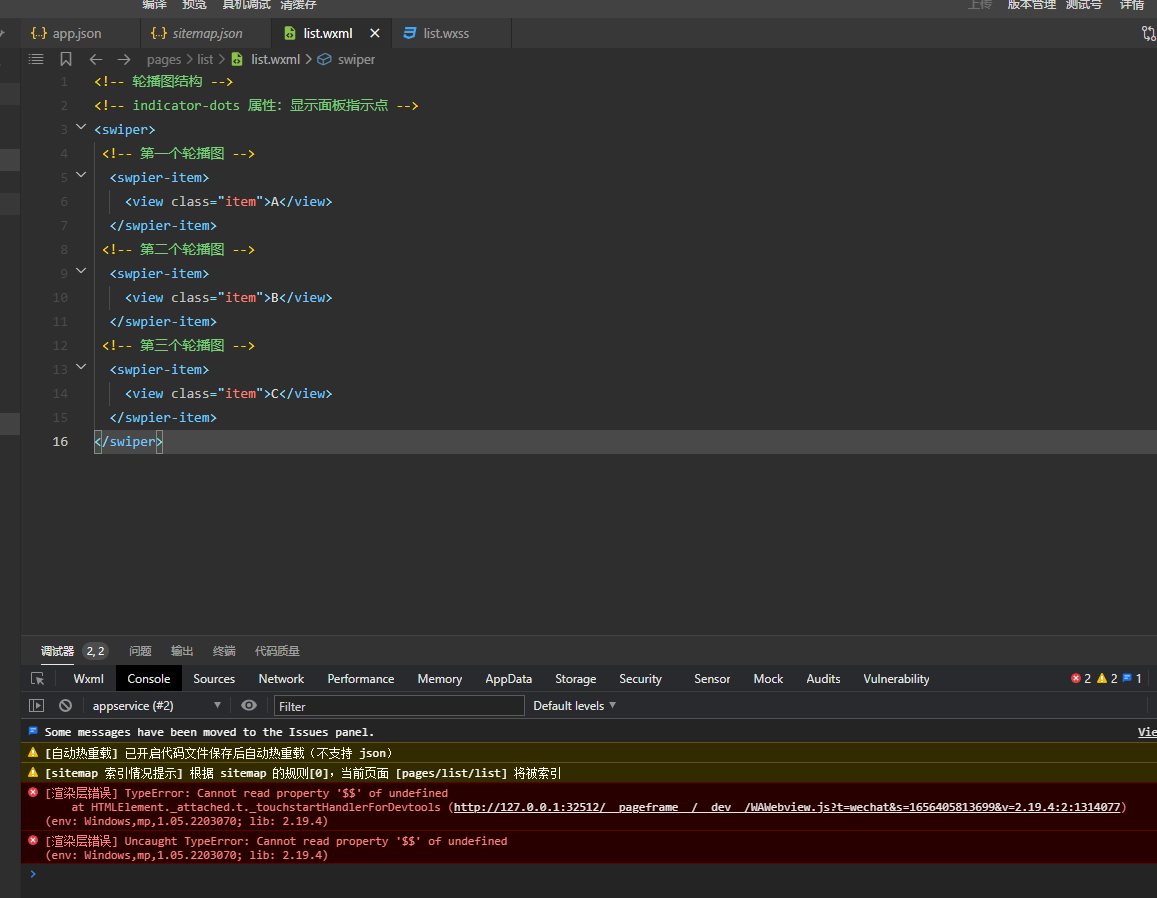Screen dimensions: 1157x898
Task: Open the Sensor devtools tab
Action: (x=712, y=679)
